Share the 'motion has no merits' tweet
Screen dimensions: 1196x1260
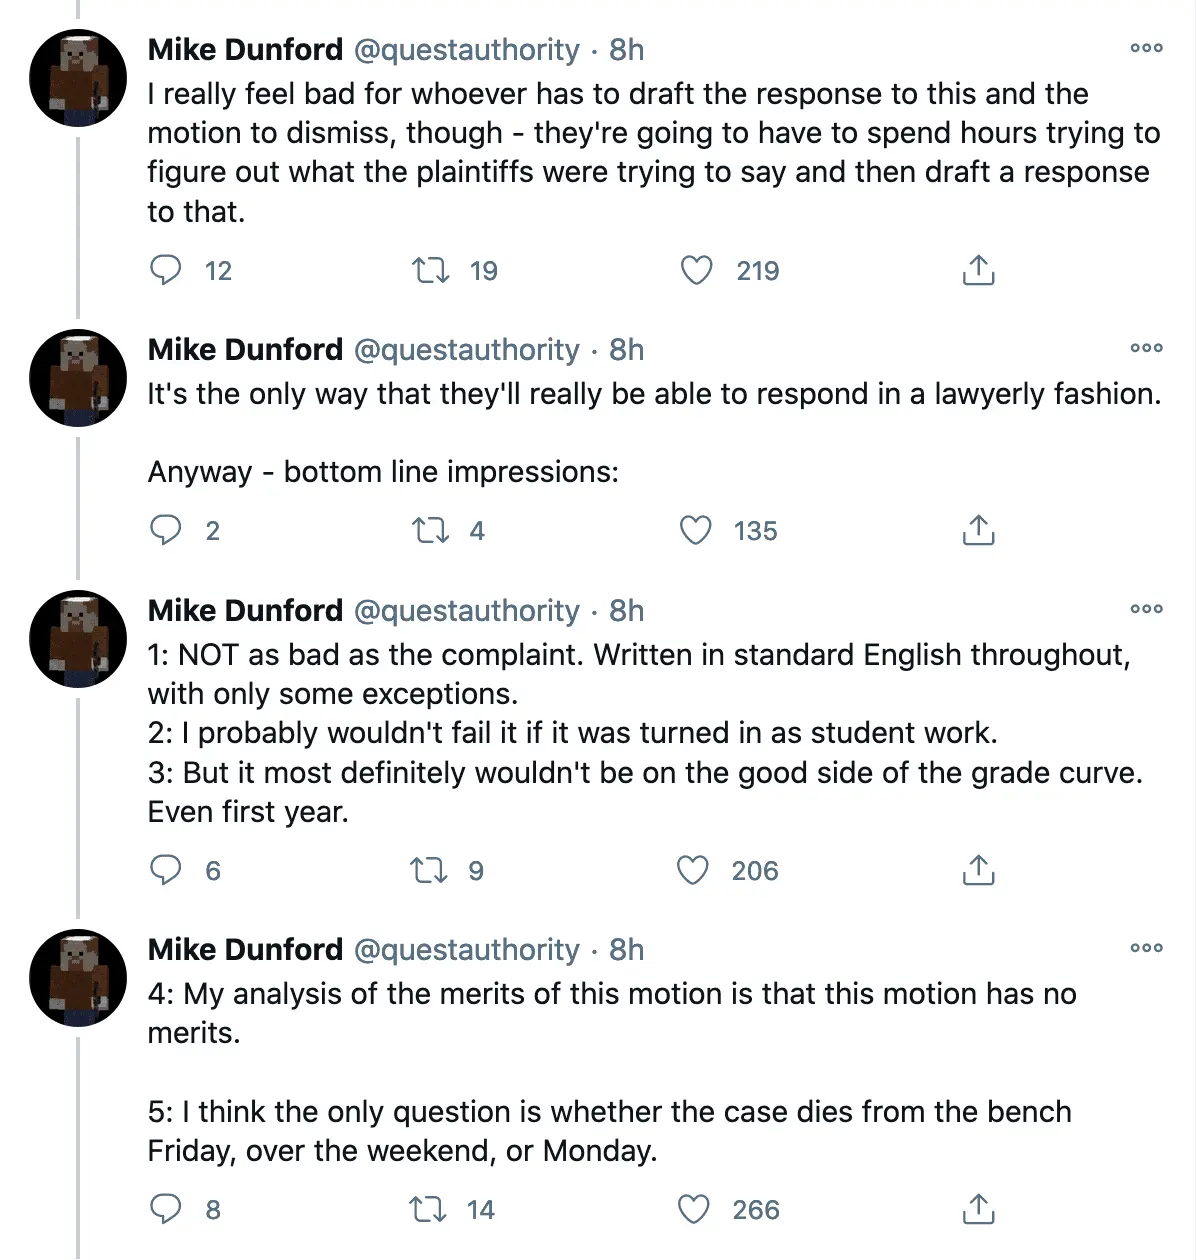(x=978, y=1210)
